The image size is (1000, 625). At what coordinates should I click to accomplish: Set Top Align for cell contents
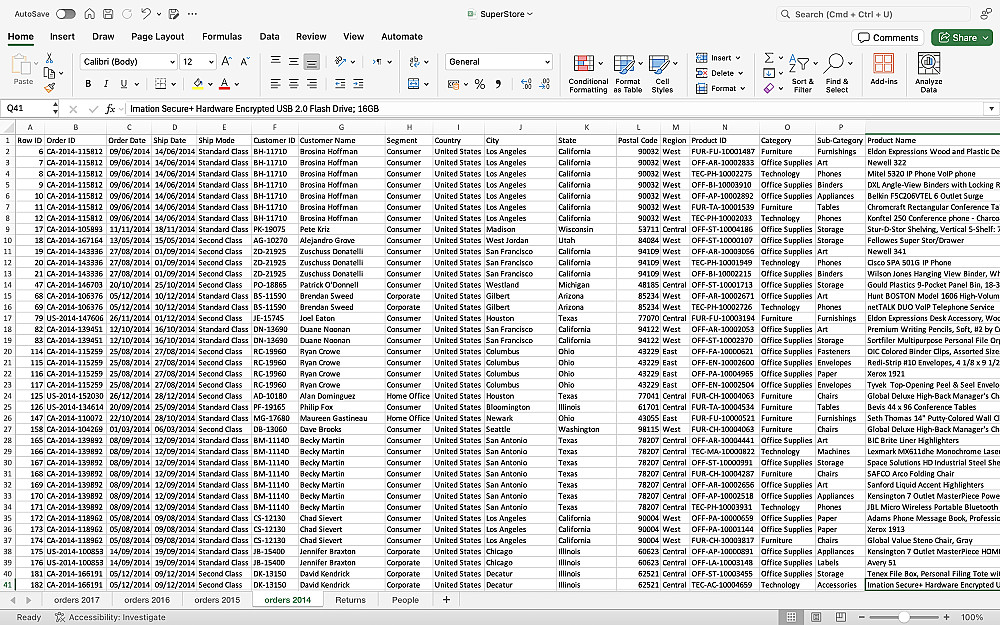click(x=276, y=61)
